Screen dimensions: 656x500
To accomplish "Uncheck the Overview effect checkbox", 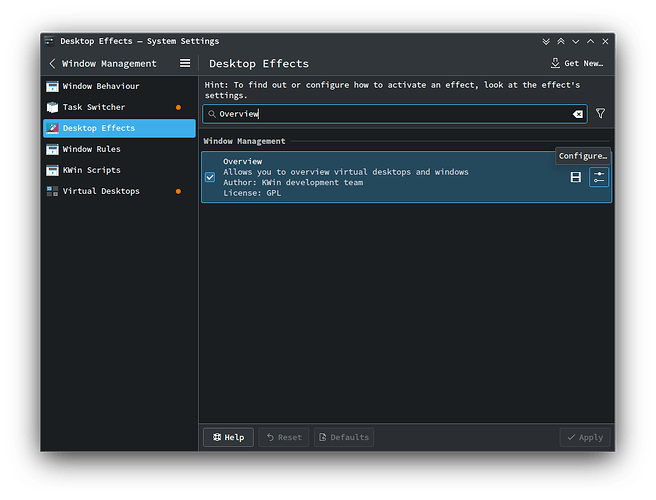I will click(210, 177).
